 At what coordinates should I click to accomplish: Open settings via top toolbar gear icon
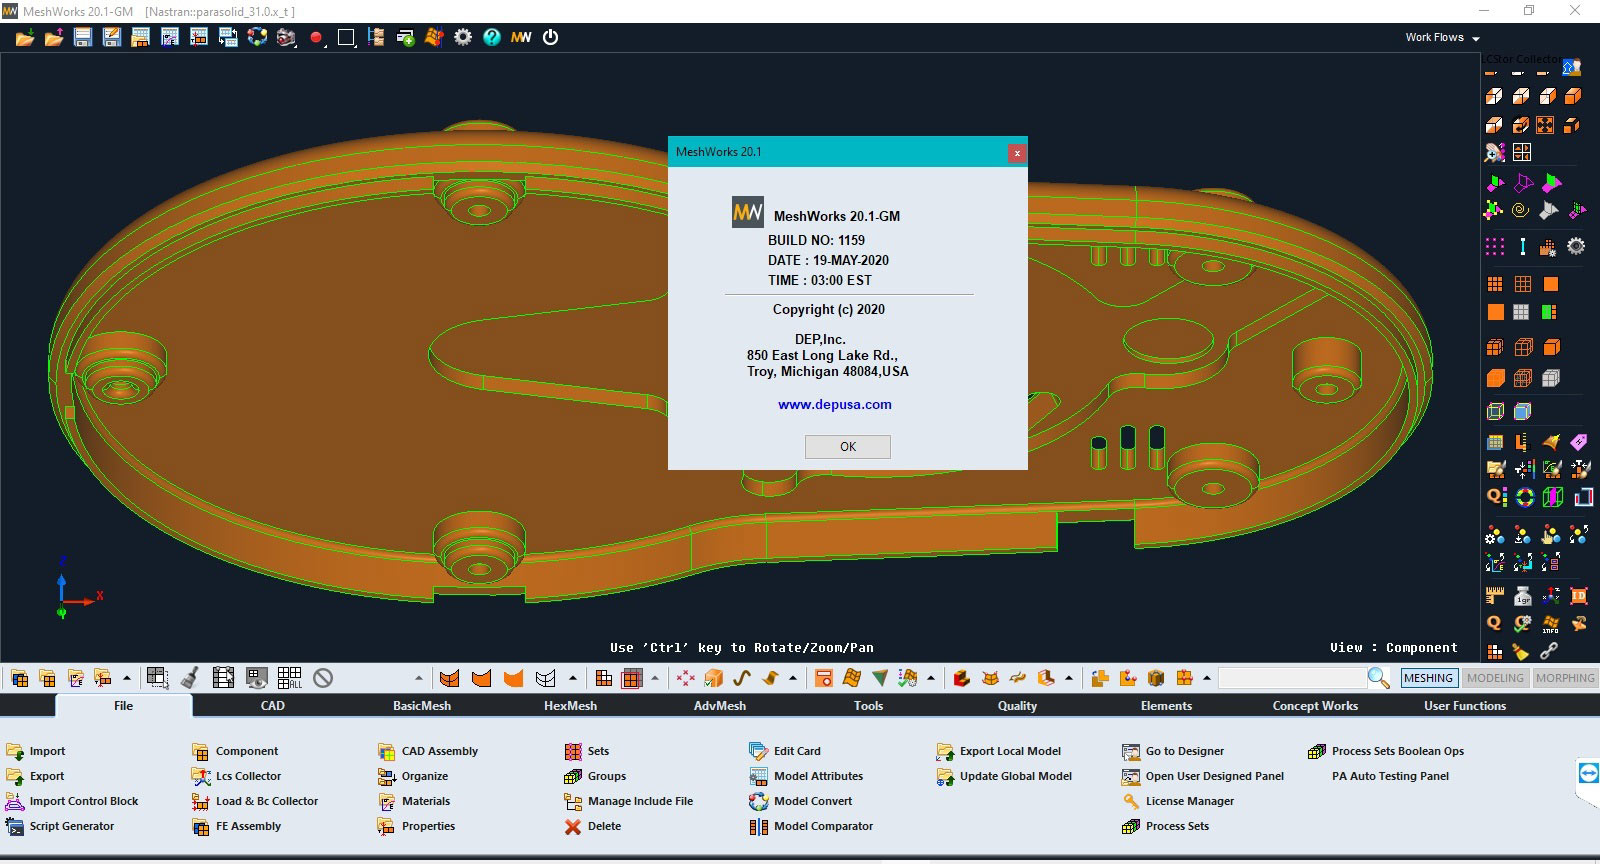pos(463,37)
